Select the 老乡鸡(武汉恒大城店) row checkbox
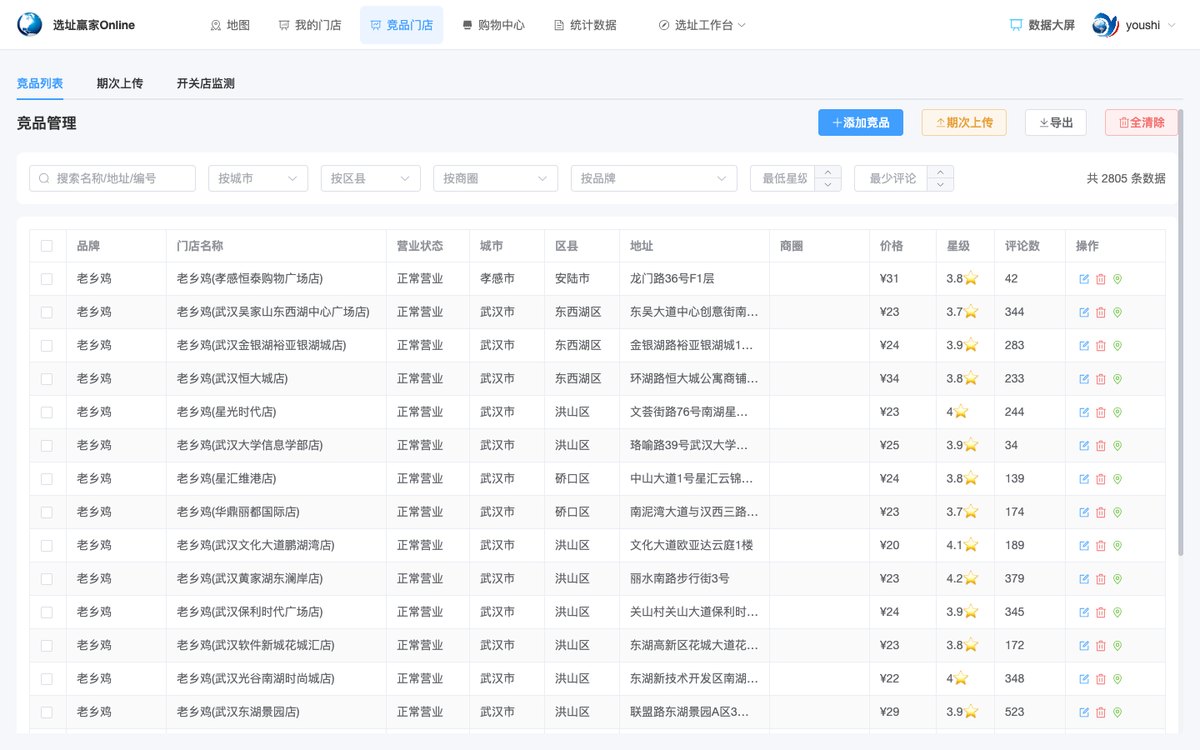1200x750 pixels. tap(47, 379)
